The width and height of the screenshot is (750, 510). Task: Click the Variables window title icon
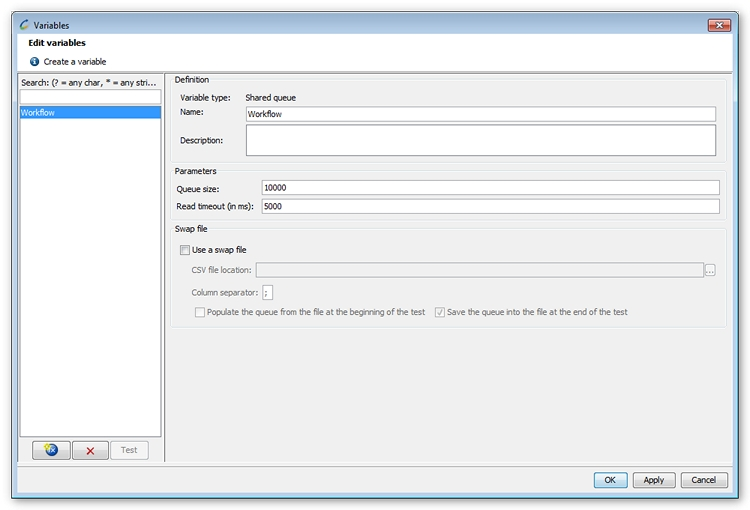click(x=24, y=25)
